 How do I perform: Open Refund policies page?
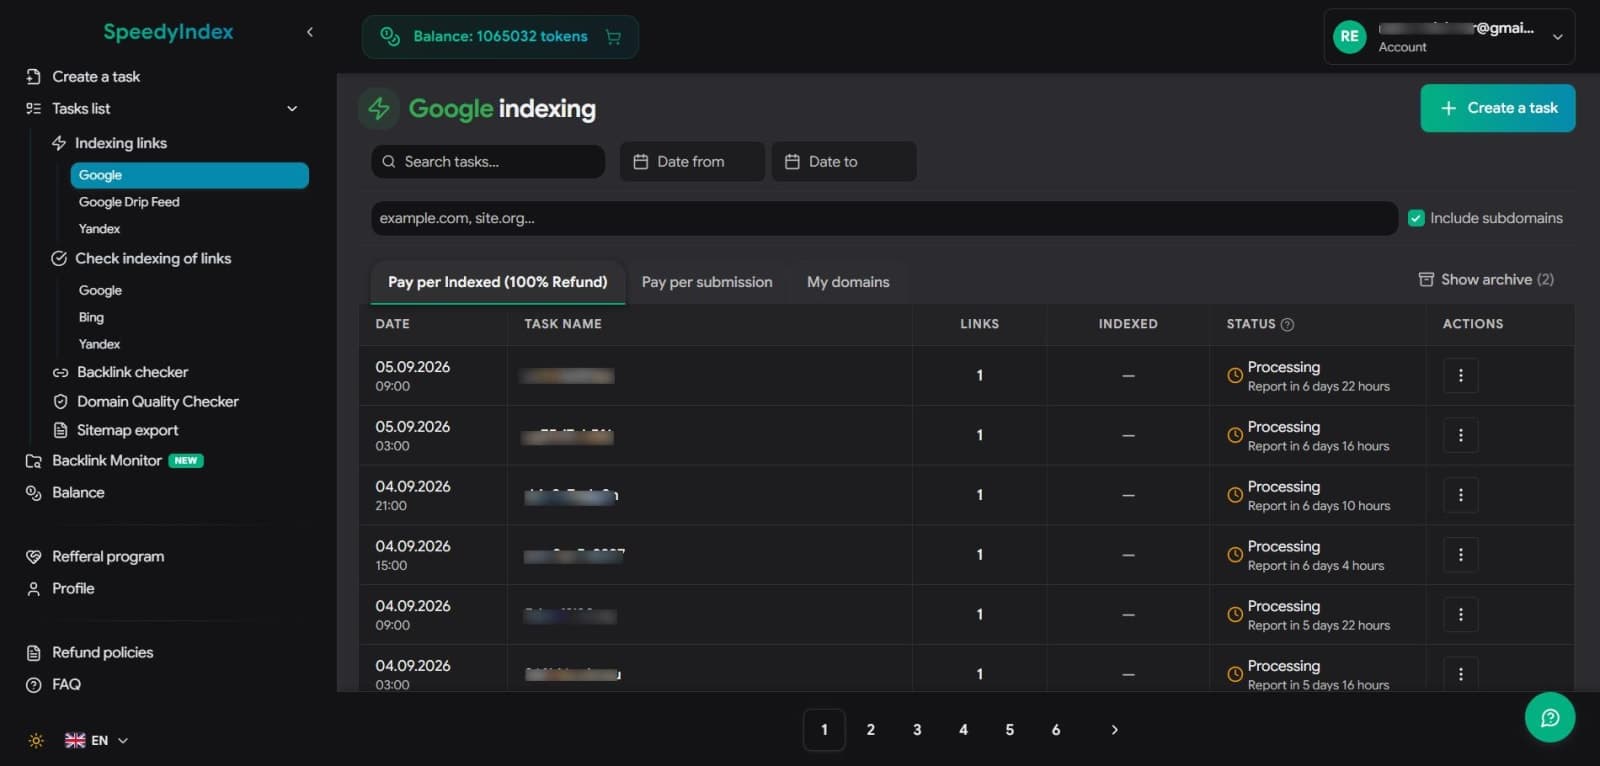point(89,653)
